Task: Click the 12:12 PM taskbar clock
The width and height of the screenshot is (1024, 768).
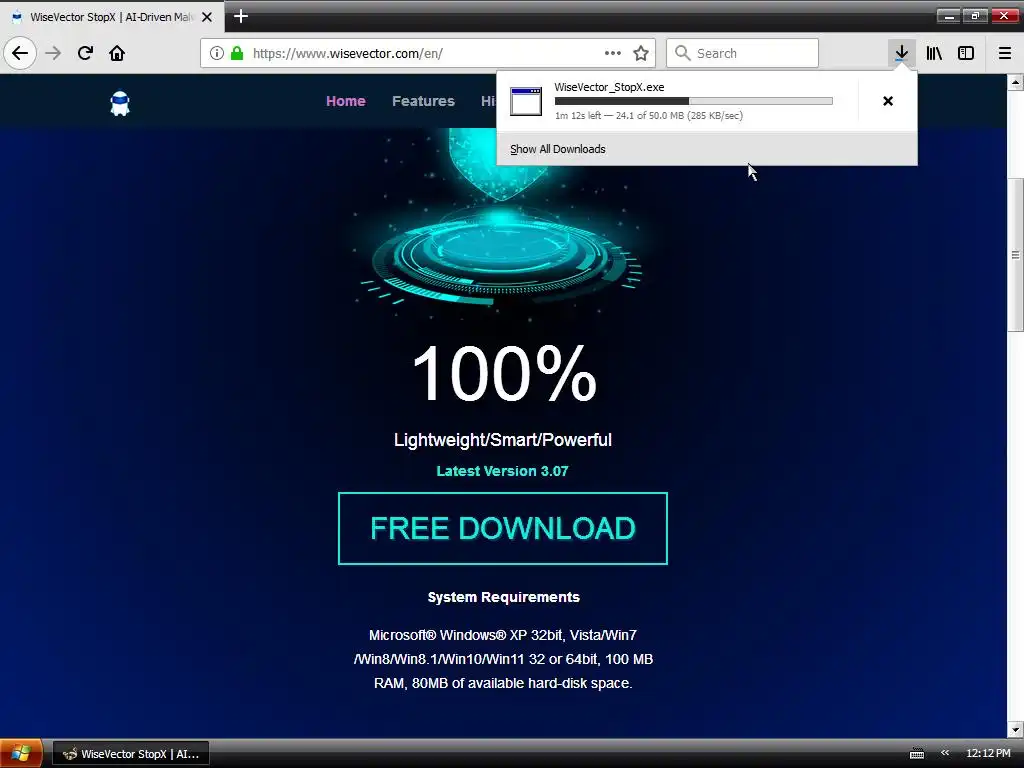Action: coord(988,753)
